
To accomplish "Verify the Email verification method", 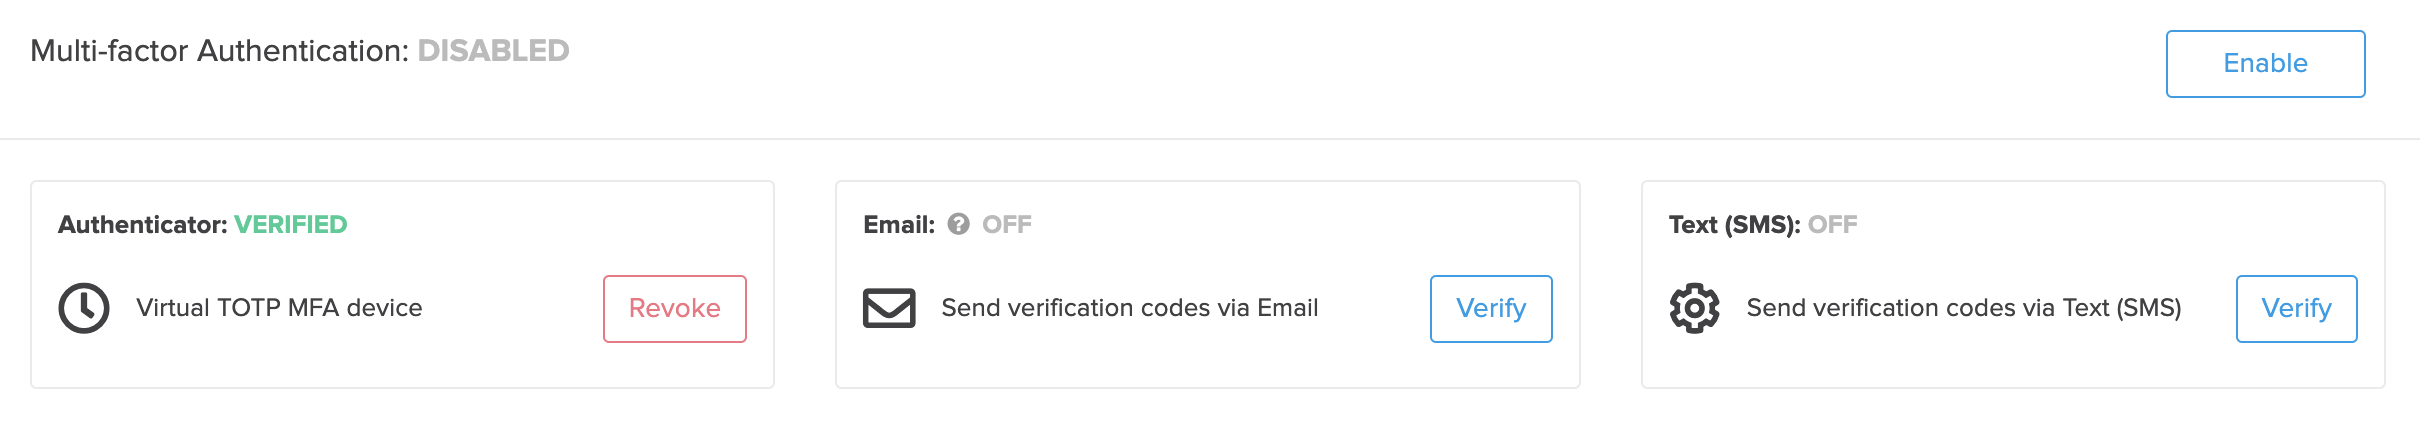I will click(1491, 309).
